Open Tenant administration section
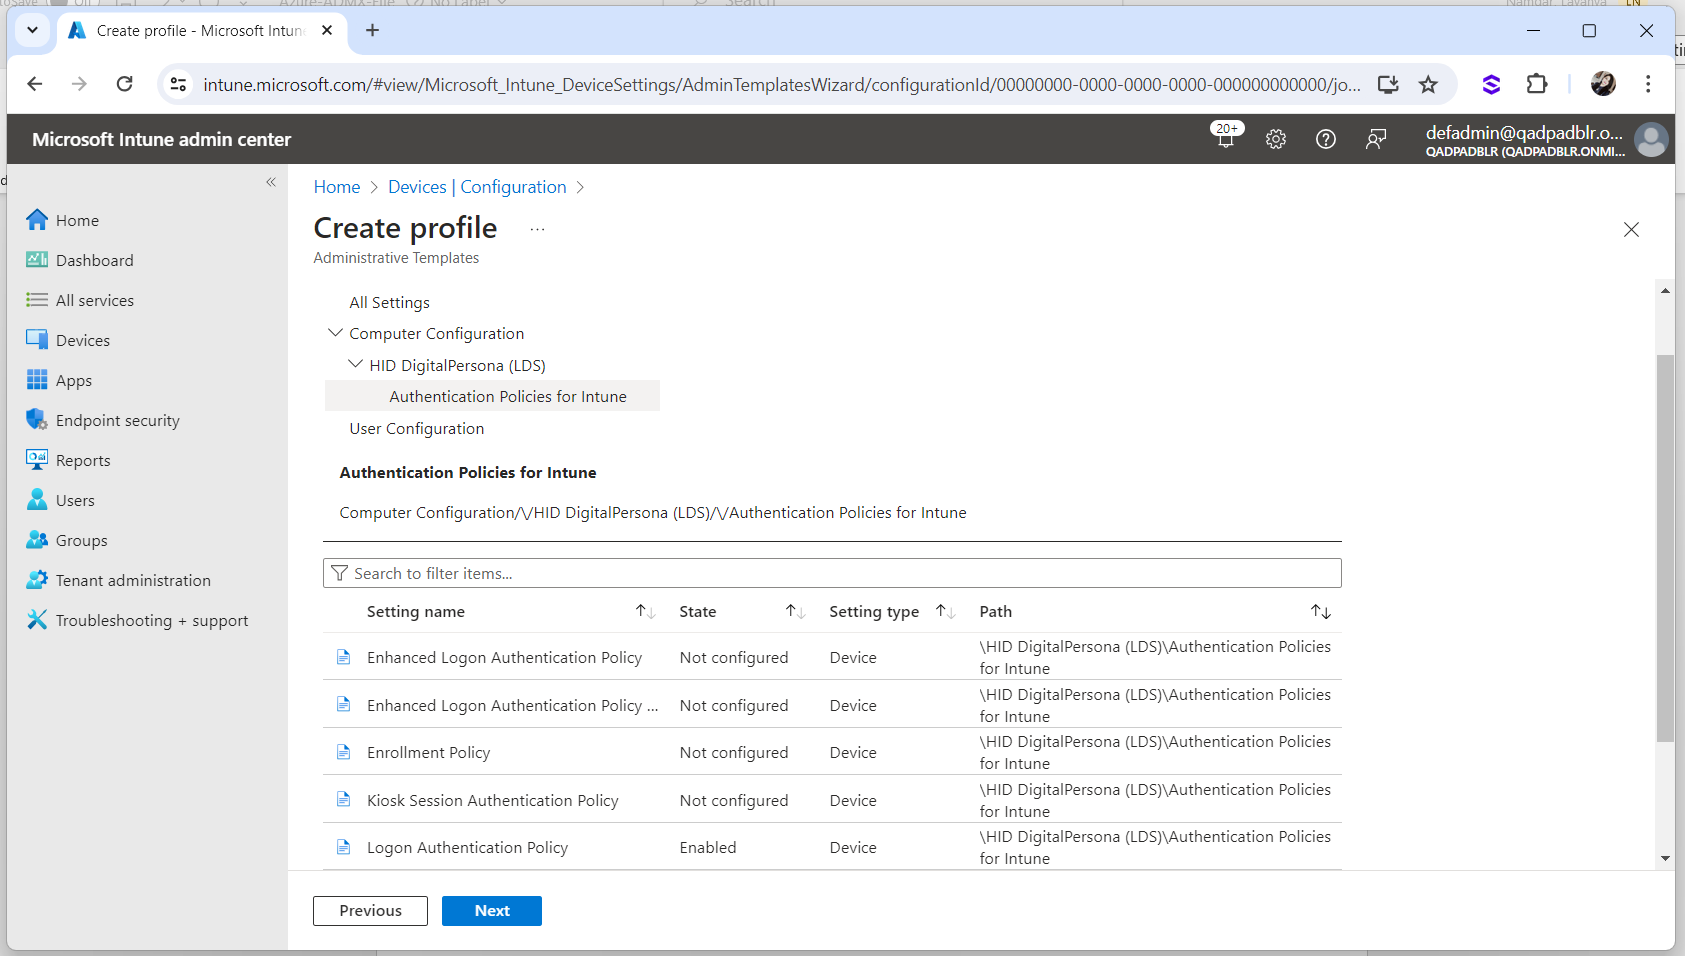This screenshot has width=1685, height=956. click(133, 580)
